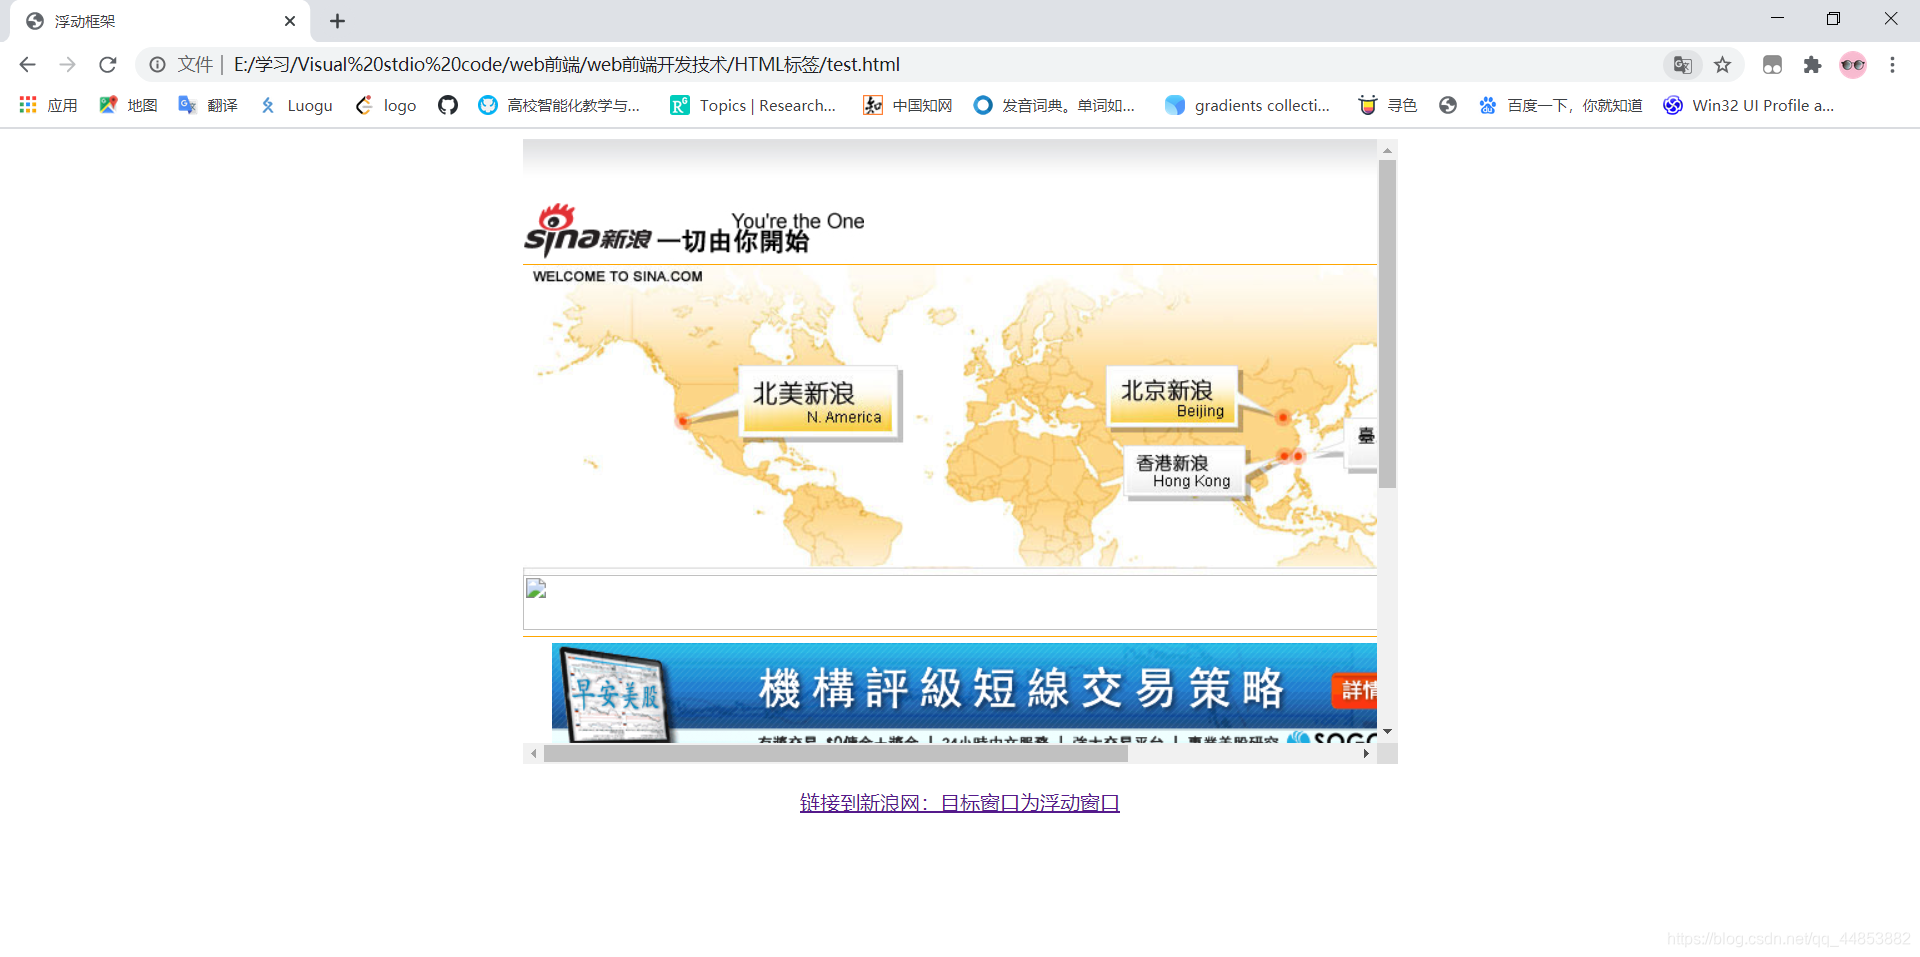Reload the current page

coord(108,65)
